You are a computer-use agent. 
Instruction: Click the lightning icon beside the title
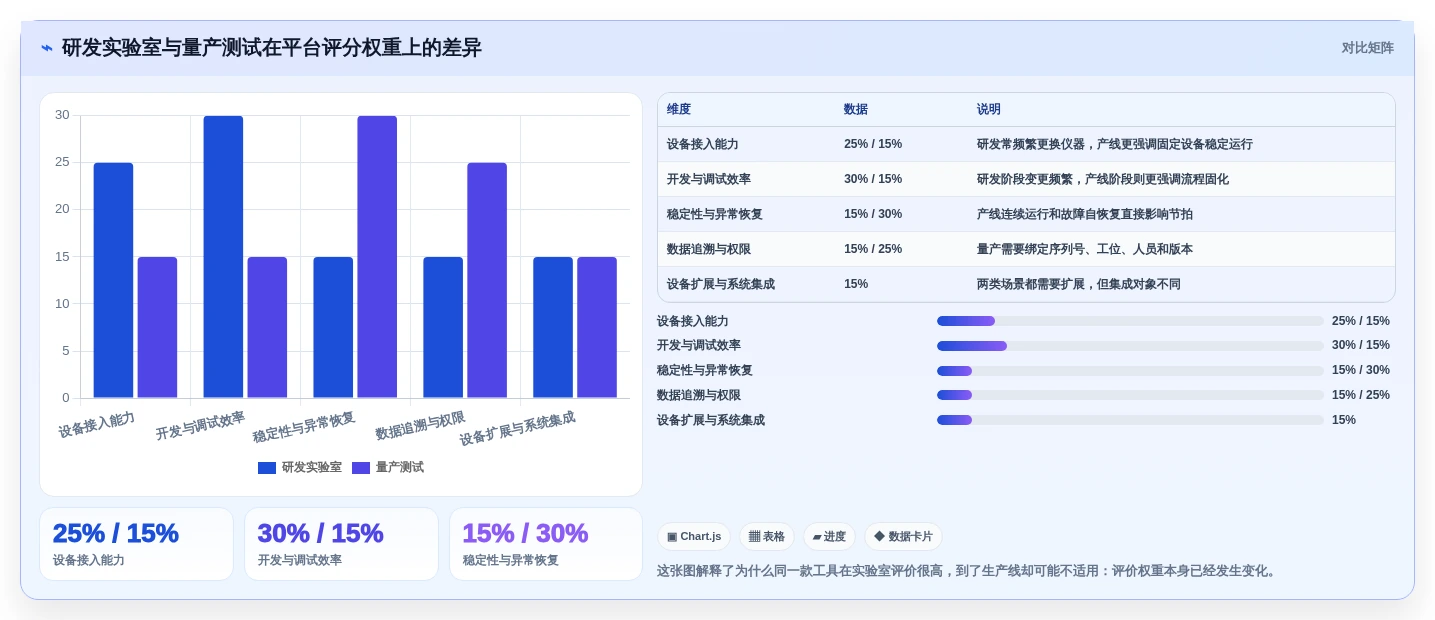coord(46,48)
